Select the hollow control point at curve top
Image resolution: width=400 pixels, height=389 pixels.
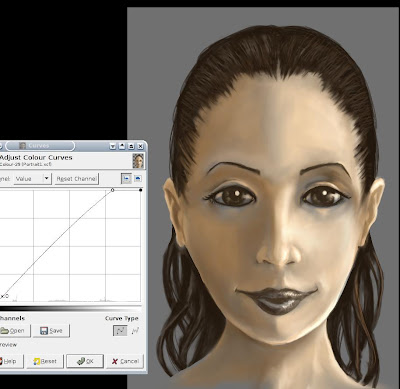(112, 190)
